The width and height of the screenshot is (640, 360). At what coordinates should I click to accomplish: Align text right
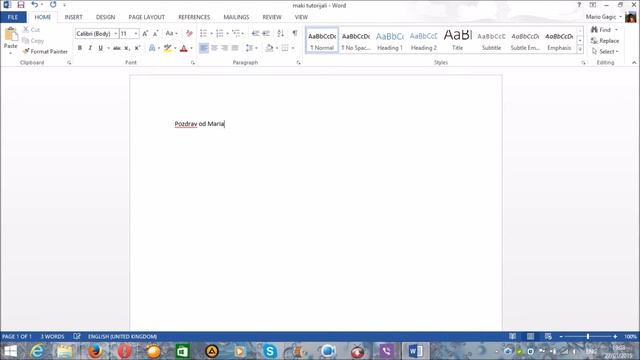[x=224, y=48]
